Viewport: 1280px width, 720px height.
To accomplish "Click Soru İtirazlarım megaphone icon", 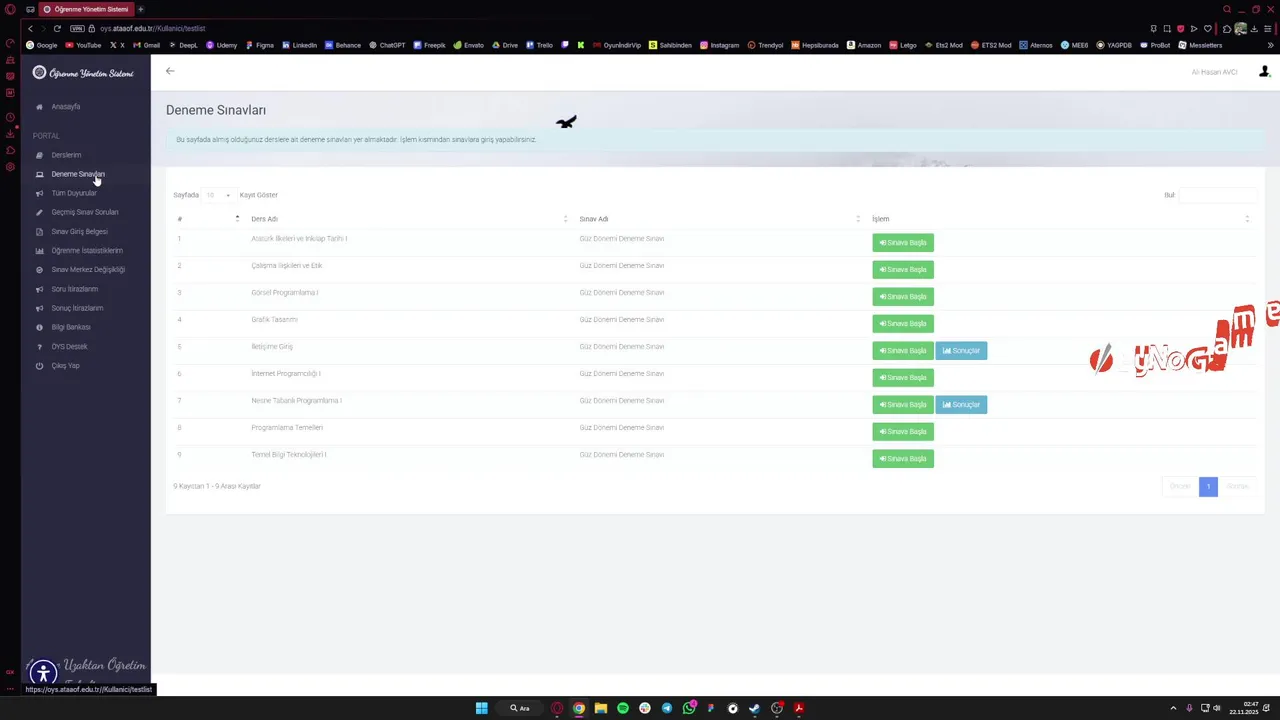I will point(39,289).
